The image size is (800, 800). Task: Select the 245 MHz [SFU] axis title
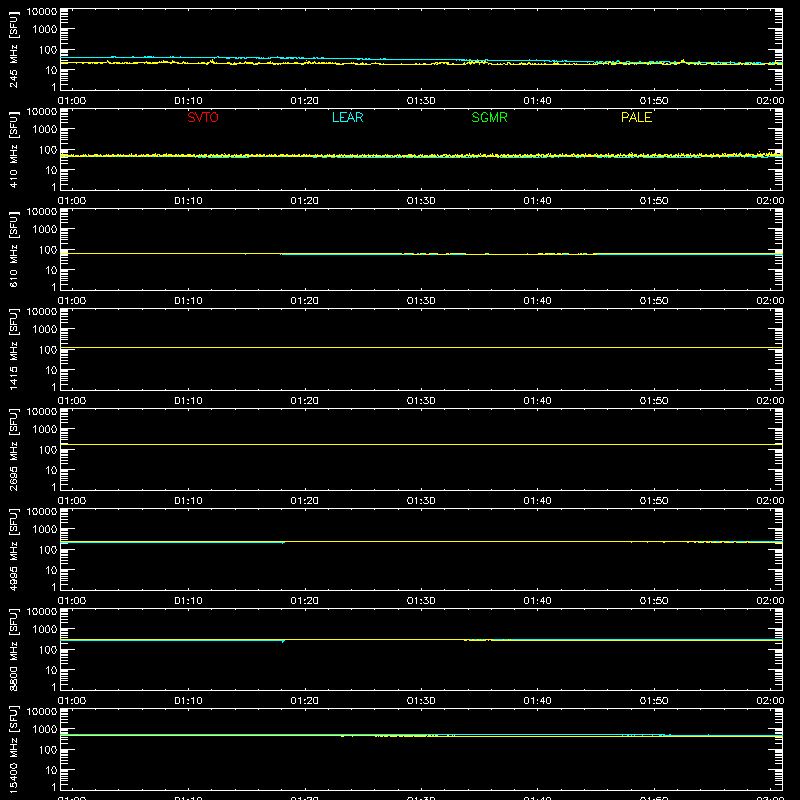click(x=14, y=49)
